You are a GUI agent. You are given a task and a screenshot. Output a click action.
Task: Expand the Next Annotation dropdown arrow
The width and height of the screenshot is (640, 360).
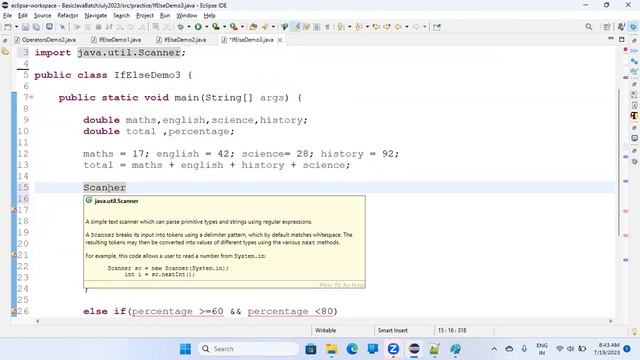click(x=349, y=27)
